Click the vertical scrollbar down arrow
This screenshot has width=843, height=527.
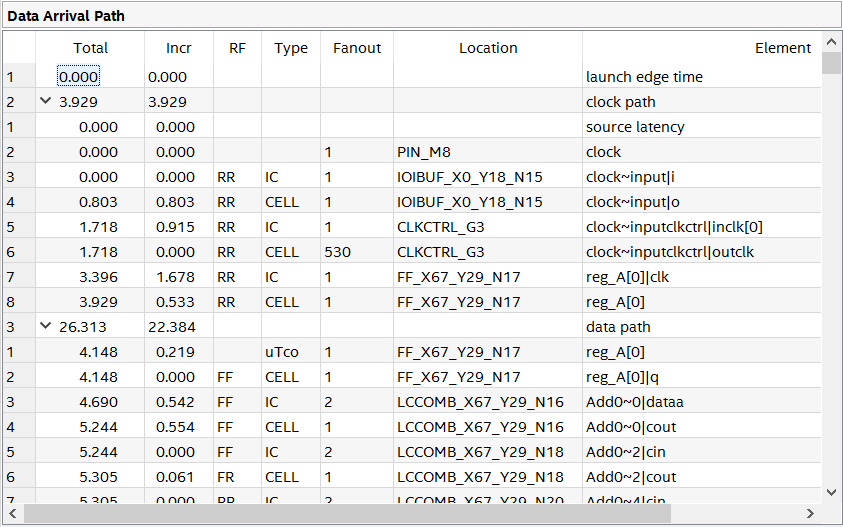(831, 492)
